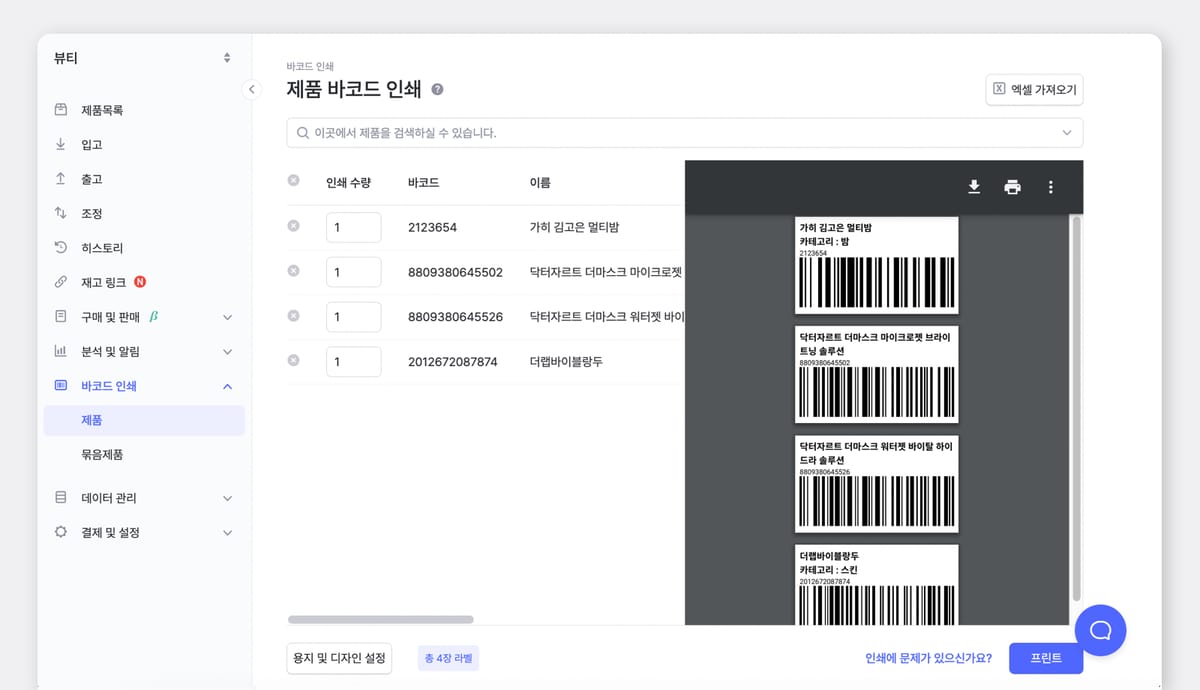
Task: Open 제품목록 from the sidebar menu
Action: 91,109
